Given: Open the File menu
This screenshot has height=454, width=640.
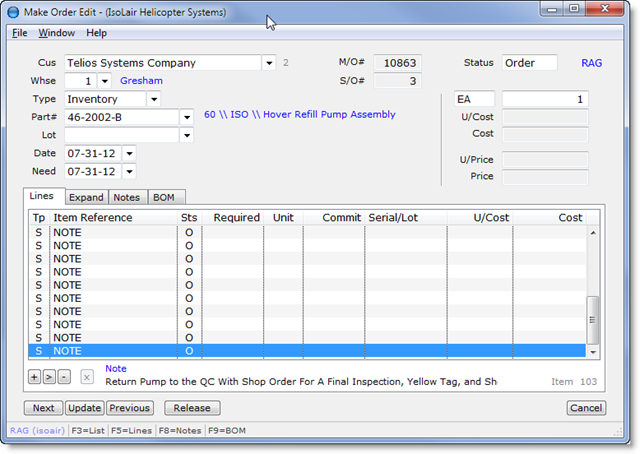Looking at the screenshot, I should [x=20, y=33].
